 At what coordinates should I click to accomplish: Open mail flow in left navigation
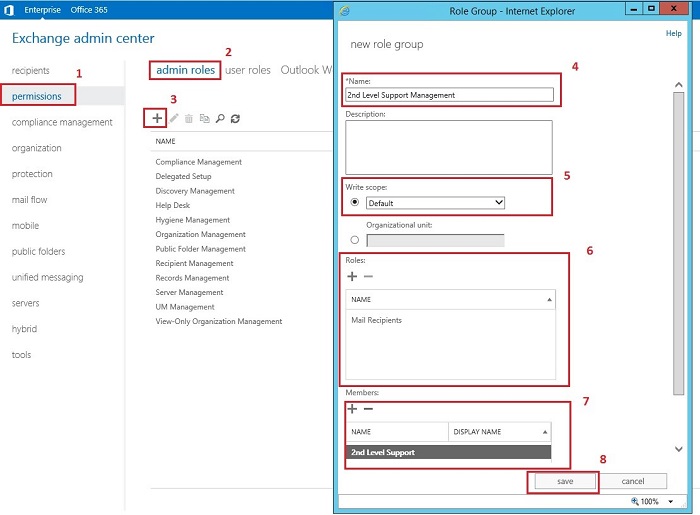(x=29, y=200)
